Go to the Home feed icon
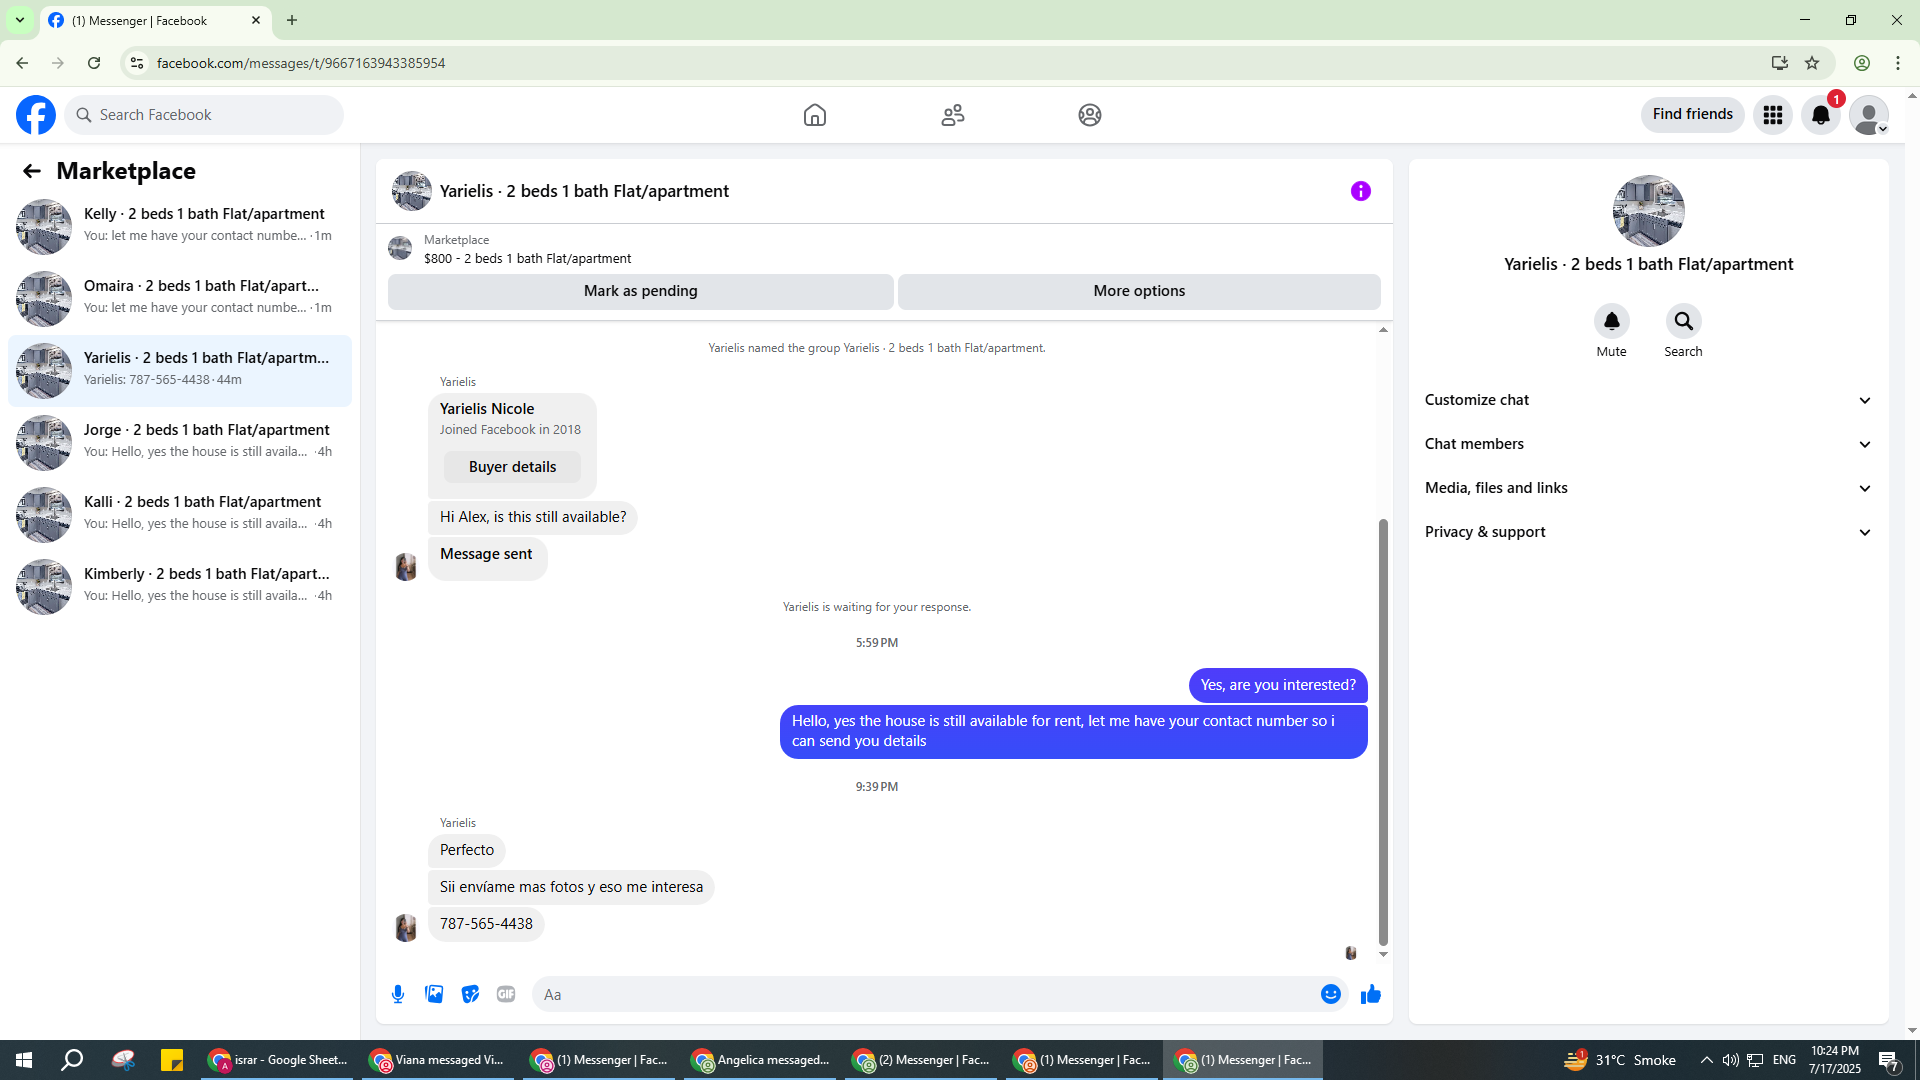Screen dimensions: 1920x1080 tap(815, 115)
